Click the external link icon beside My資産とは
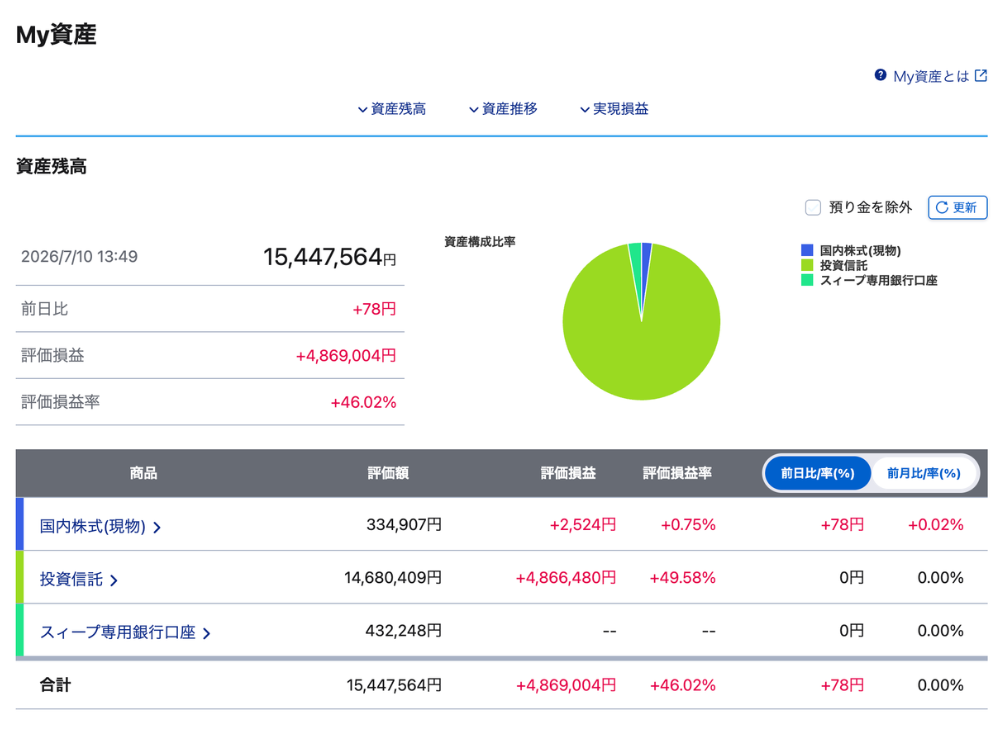 pyautogui.click(x=981, y=75)
